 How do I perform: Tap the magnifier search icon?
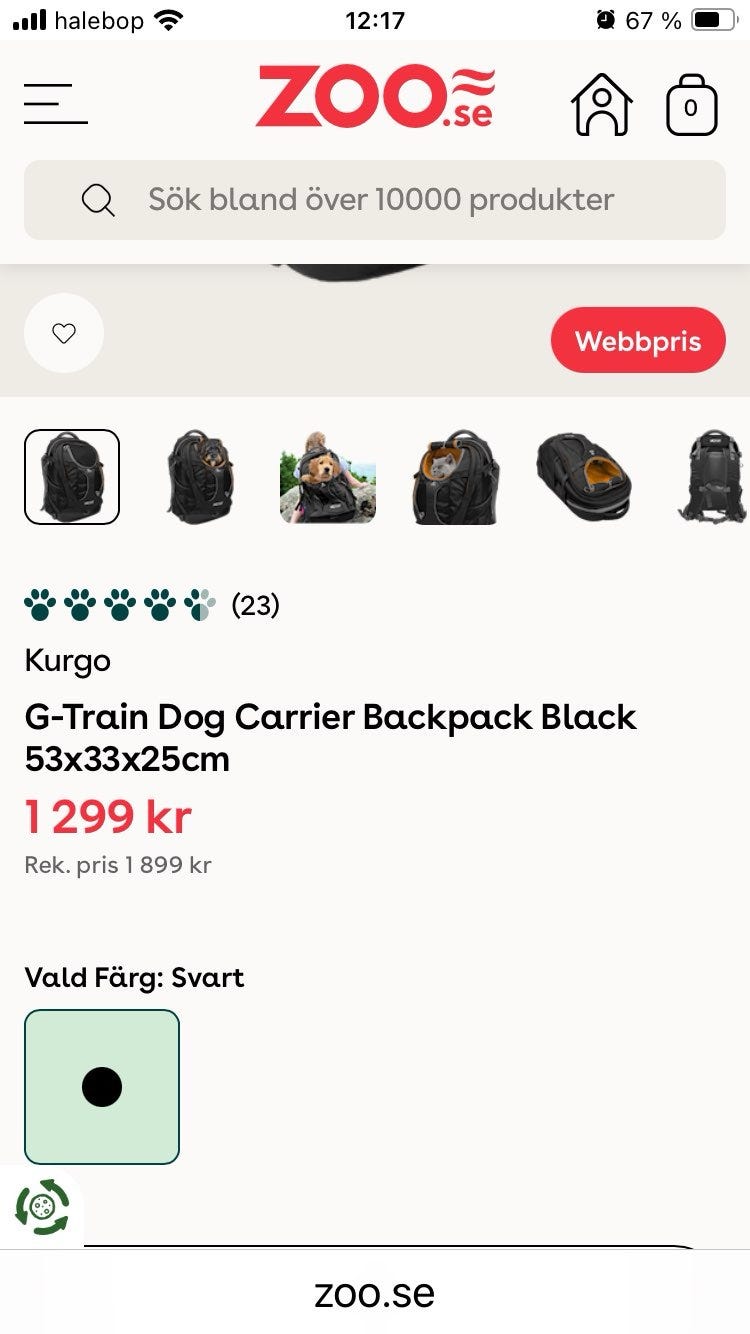[98, 200]
